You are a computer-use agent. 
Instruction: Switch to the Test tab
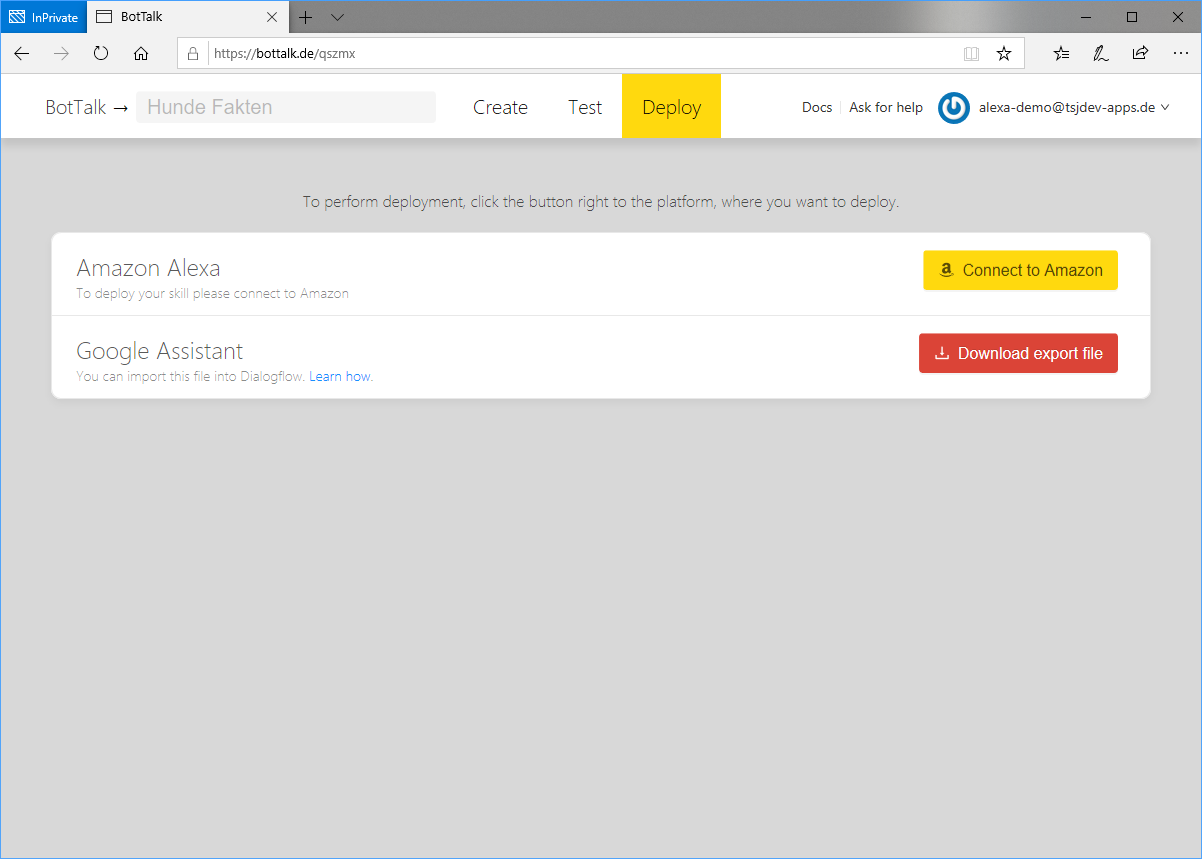[585, 108]
